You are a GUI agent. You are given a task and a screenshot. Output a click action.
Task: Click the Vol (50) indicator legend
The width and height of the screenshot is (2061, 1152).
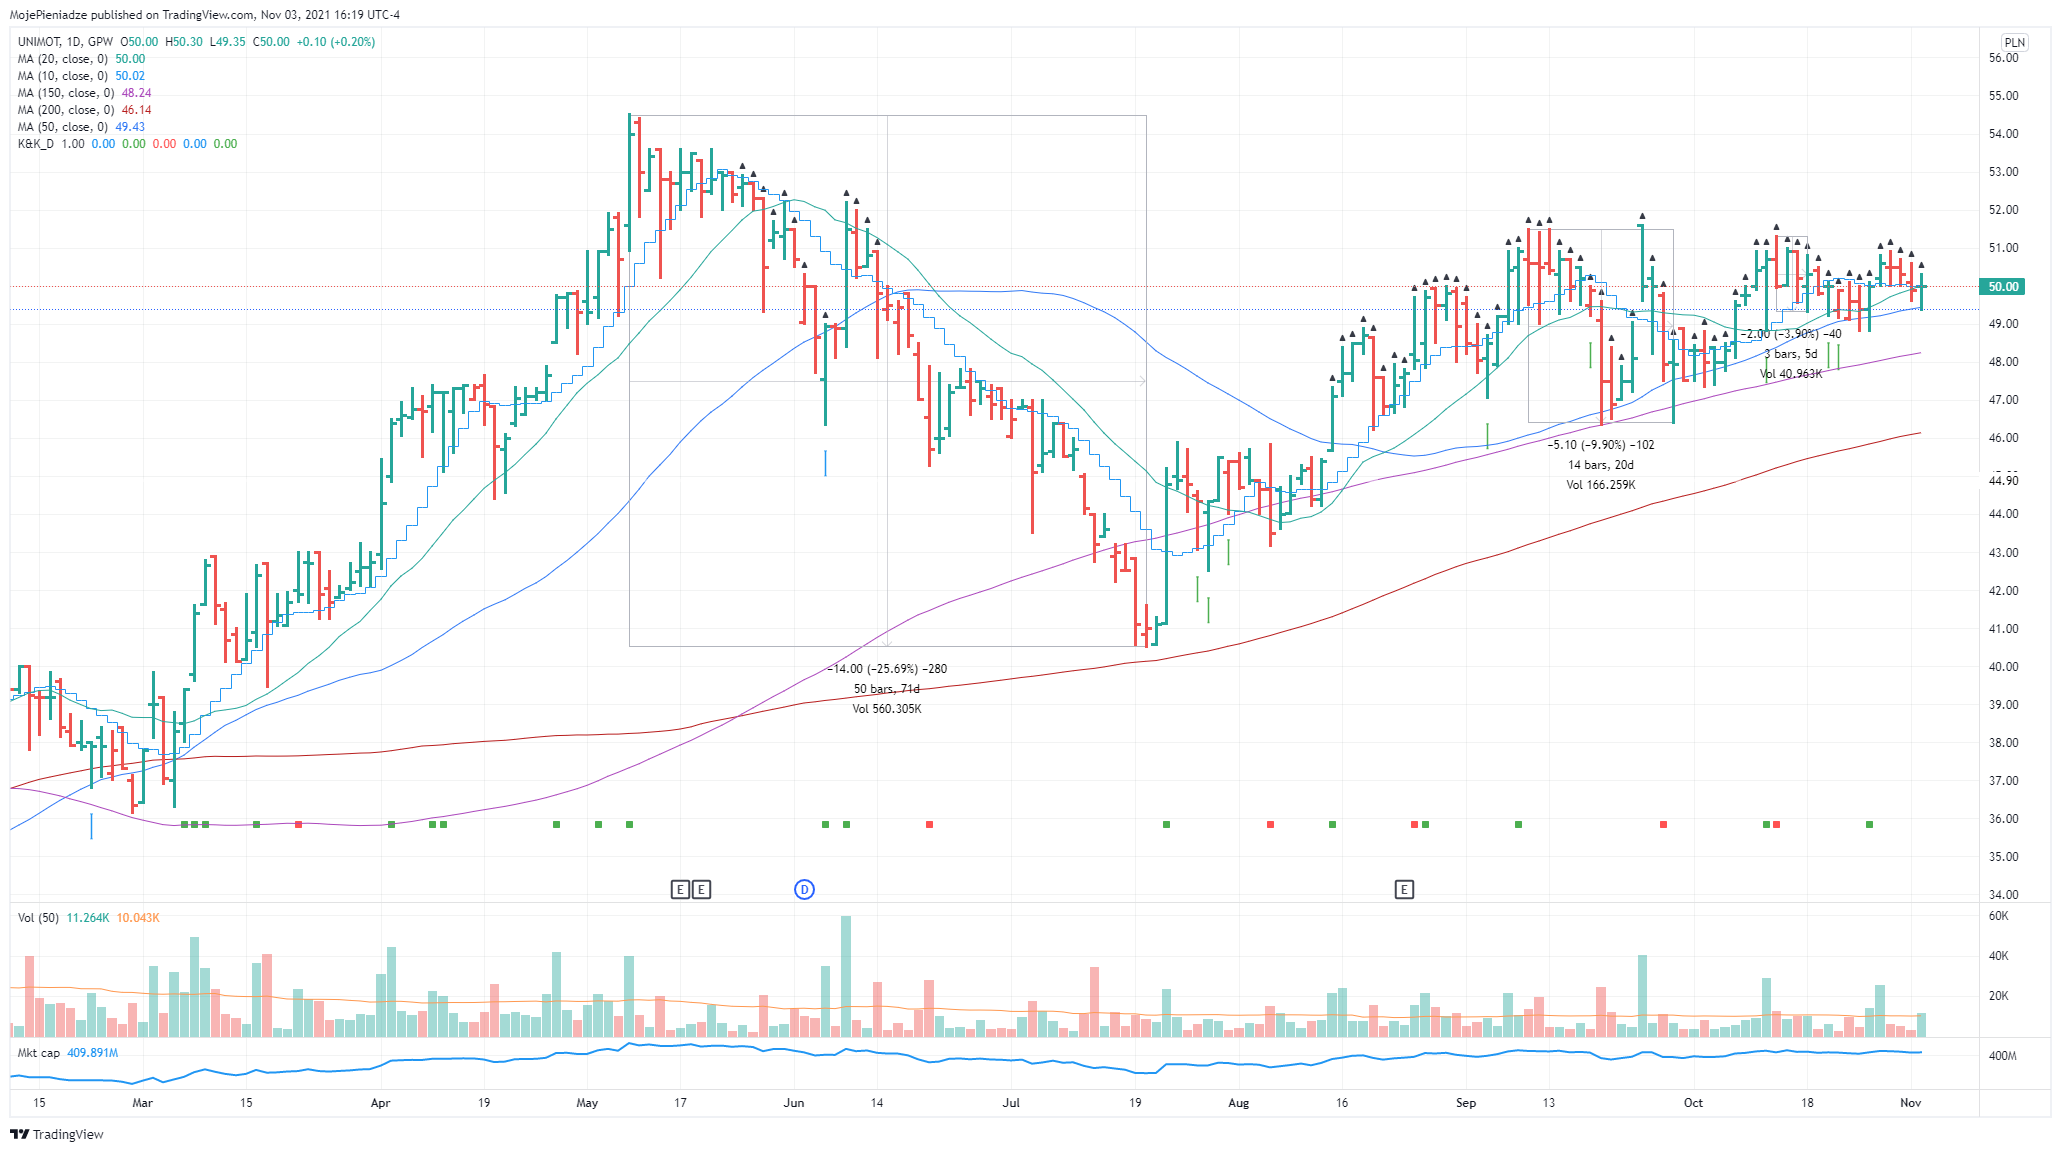pyautogui.click(x=39, y=918)
